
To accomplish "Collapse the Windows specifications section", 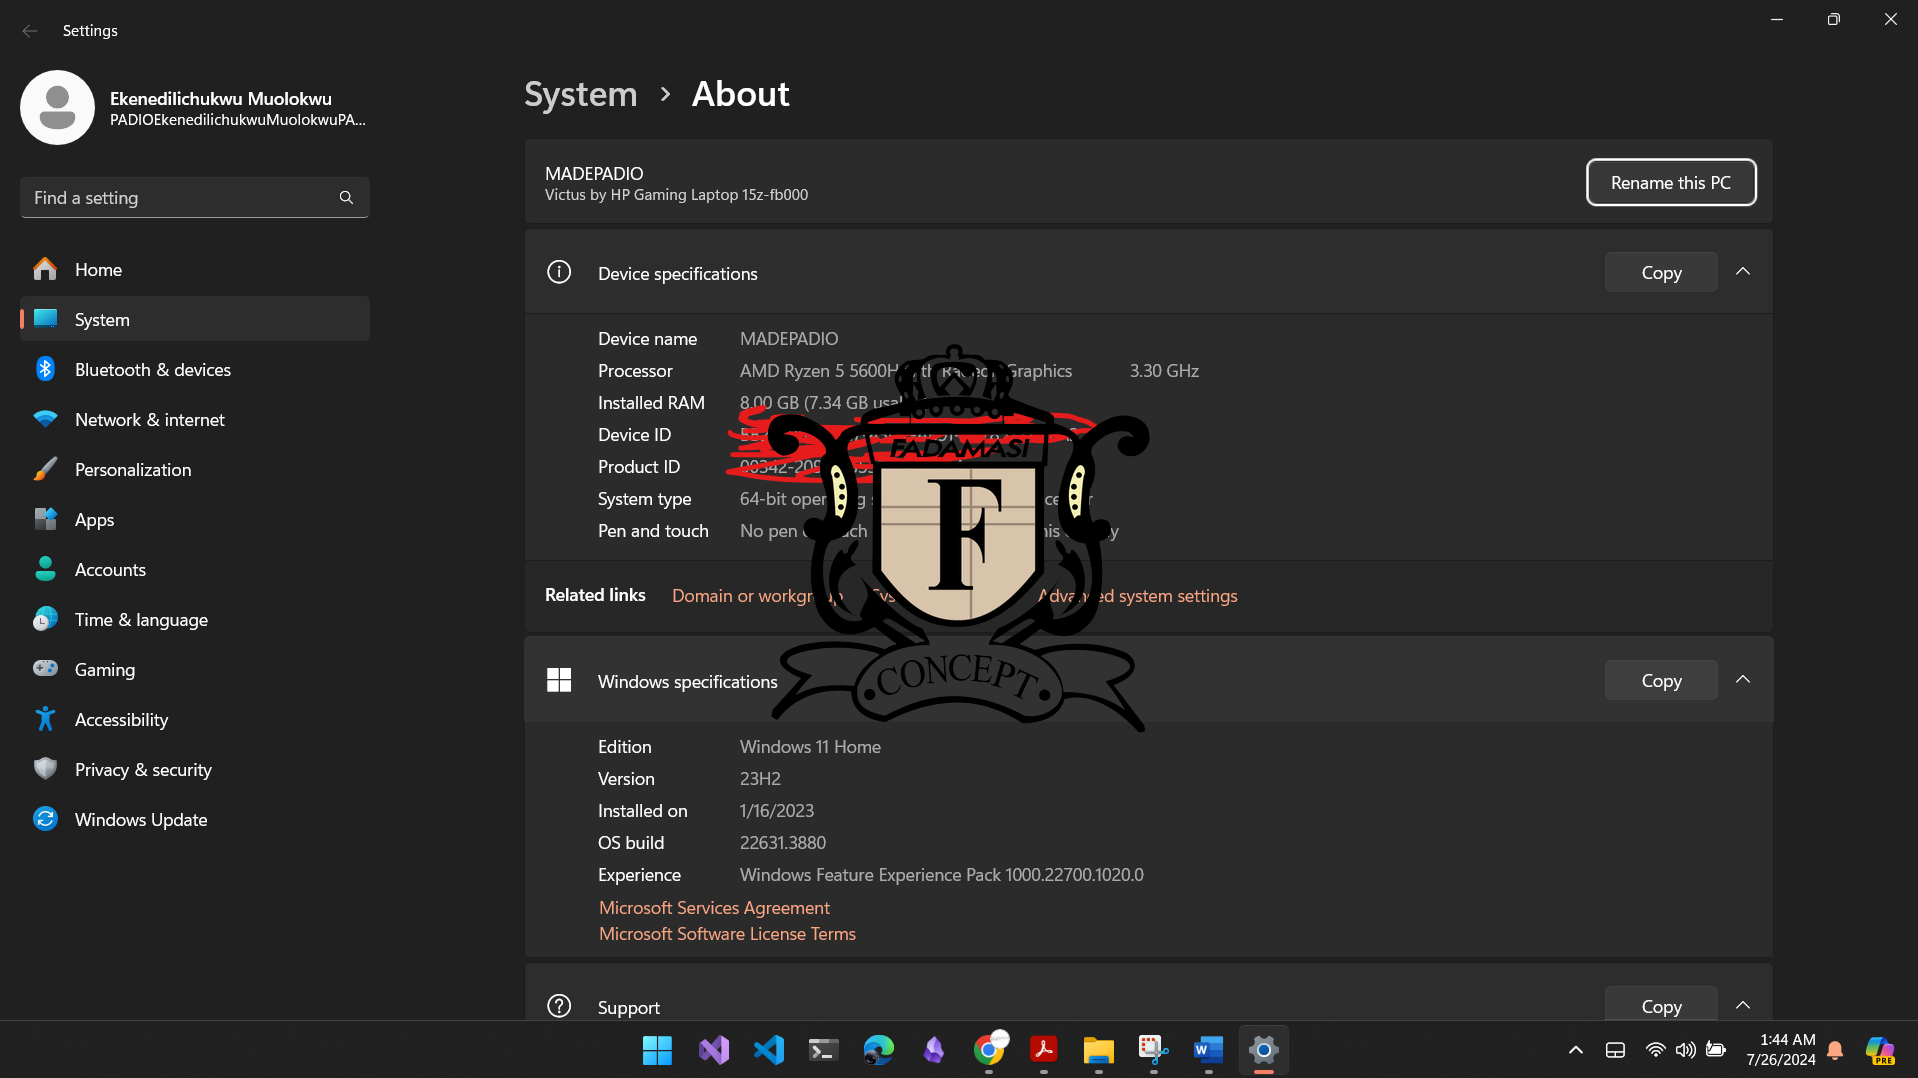I will pos(1743,680).
